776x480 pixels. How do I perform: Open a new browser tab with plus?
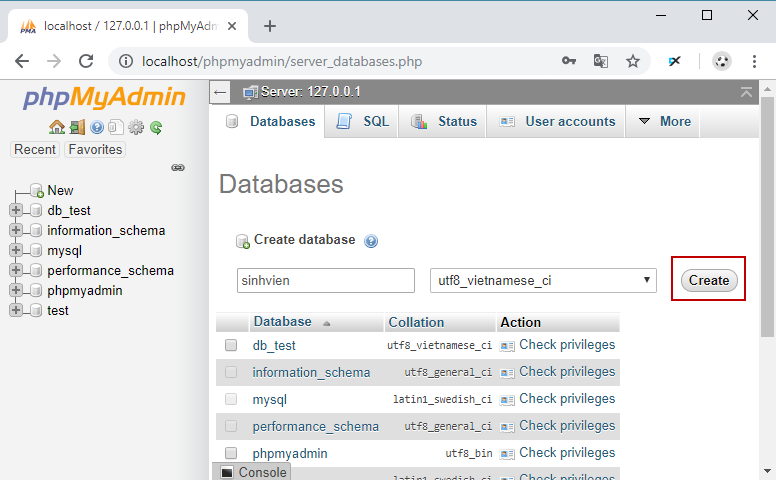[270, 26]
